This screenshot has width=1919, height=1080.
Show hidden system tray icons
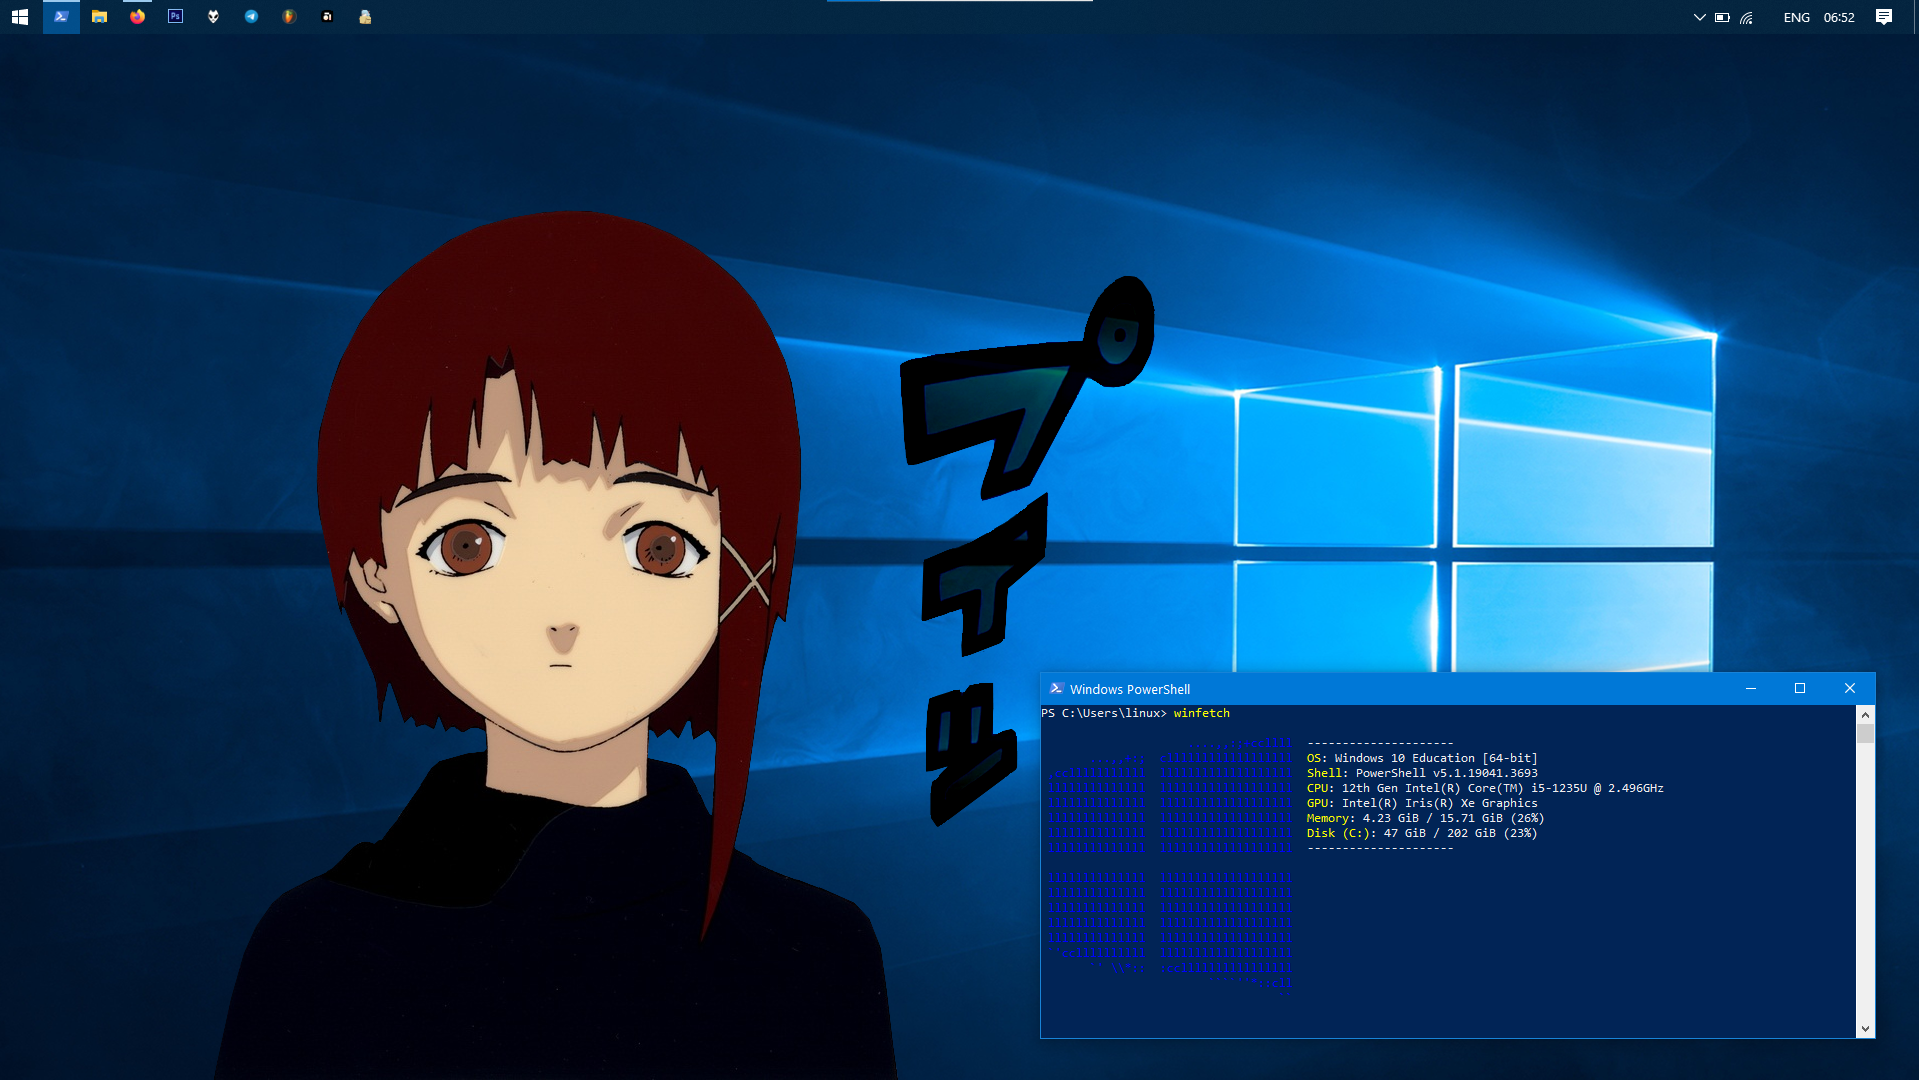[1699, 17]
